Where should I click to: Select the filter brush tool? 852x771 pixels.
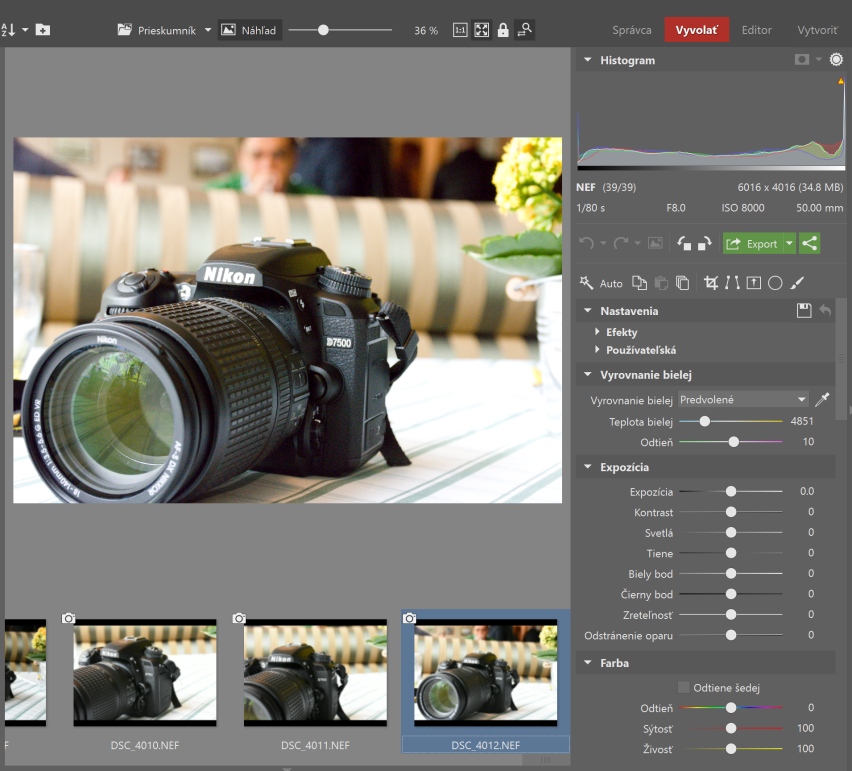[x=797, y=283]
